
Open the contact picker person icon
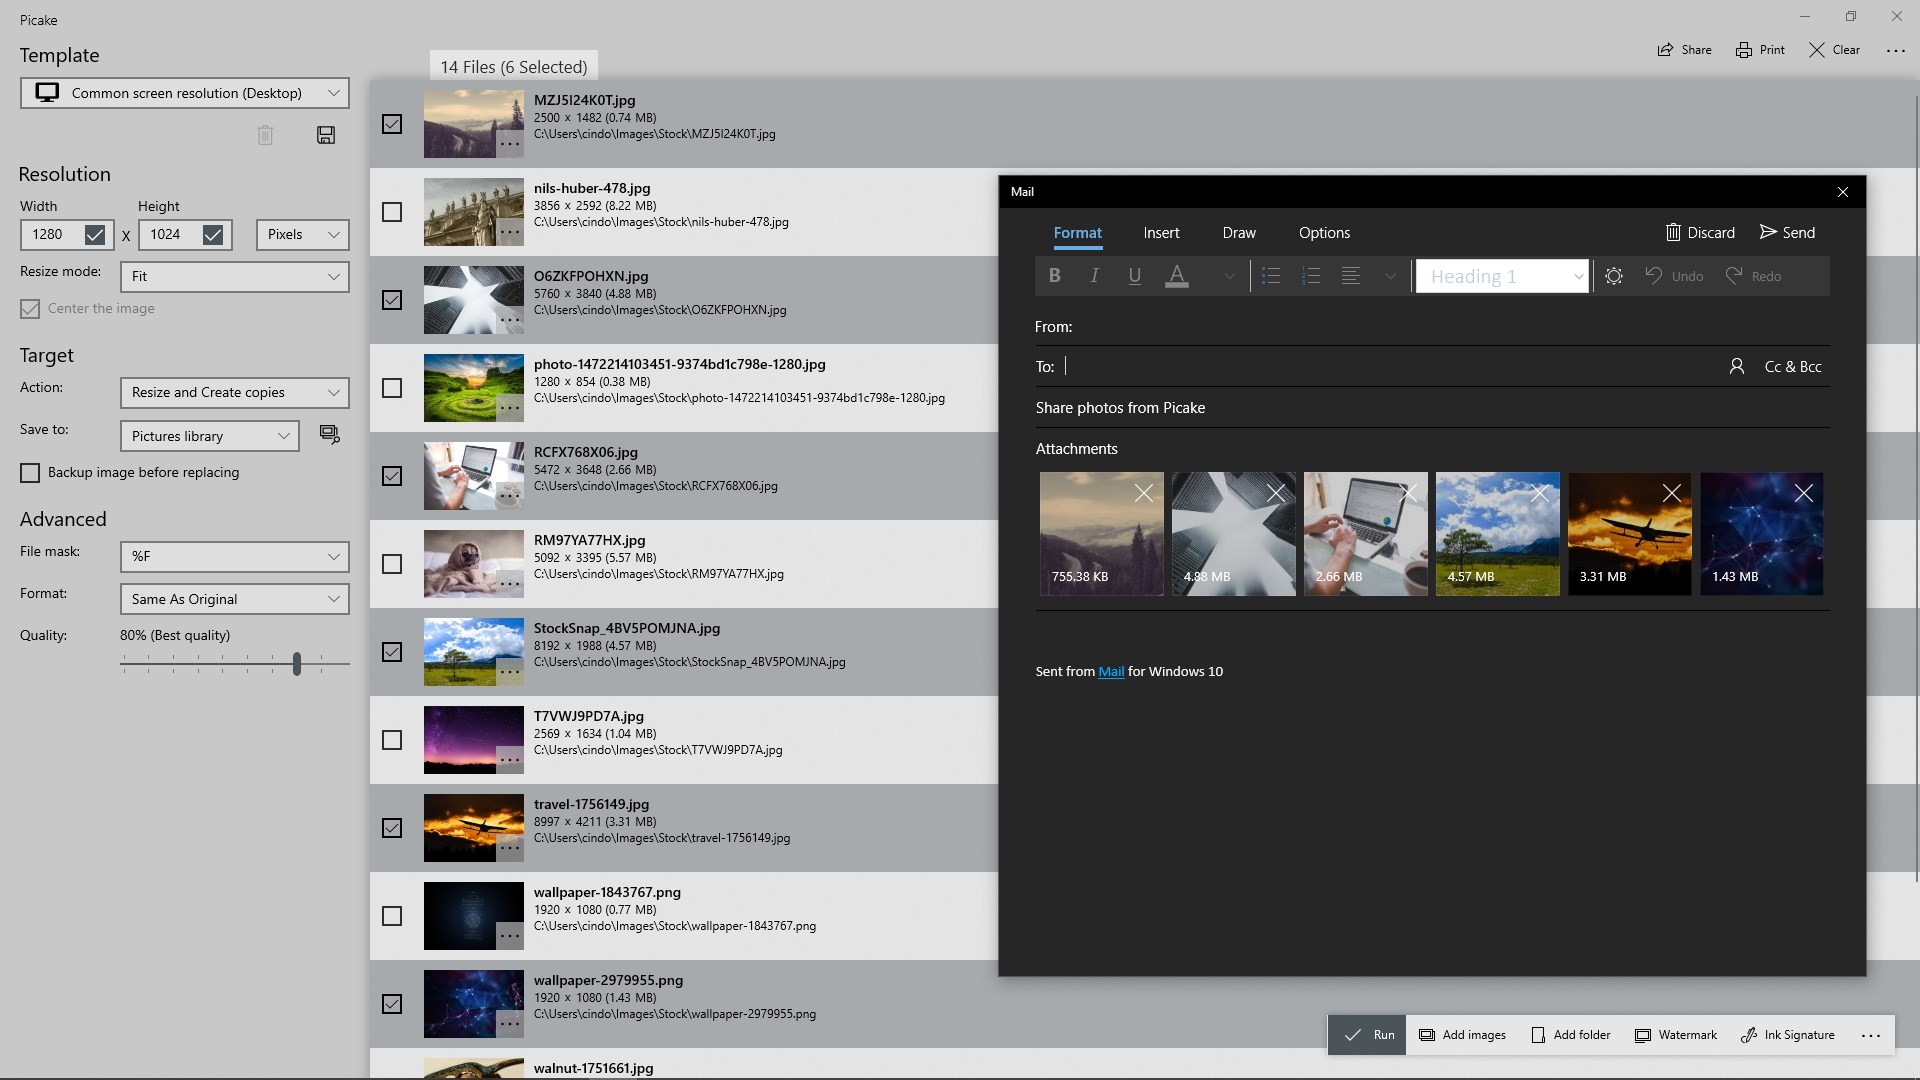point(1736,367)
